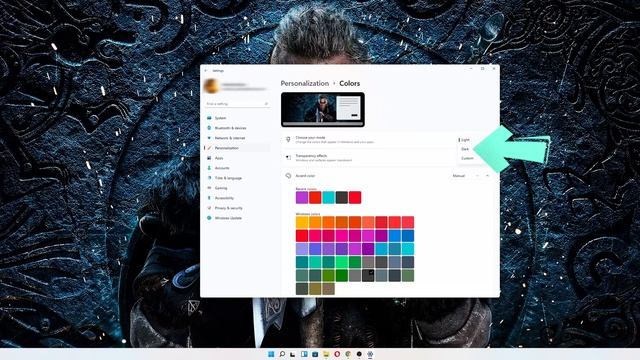Click the user profile avatar
640x360 pixels.
click(x=211, y=86)
